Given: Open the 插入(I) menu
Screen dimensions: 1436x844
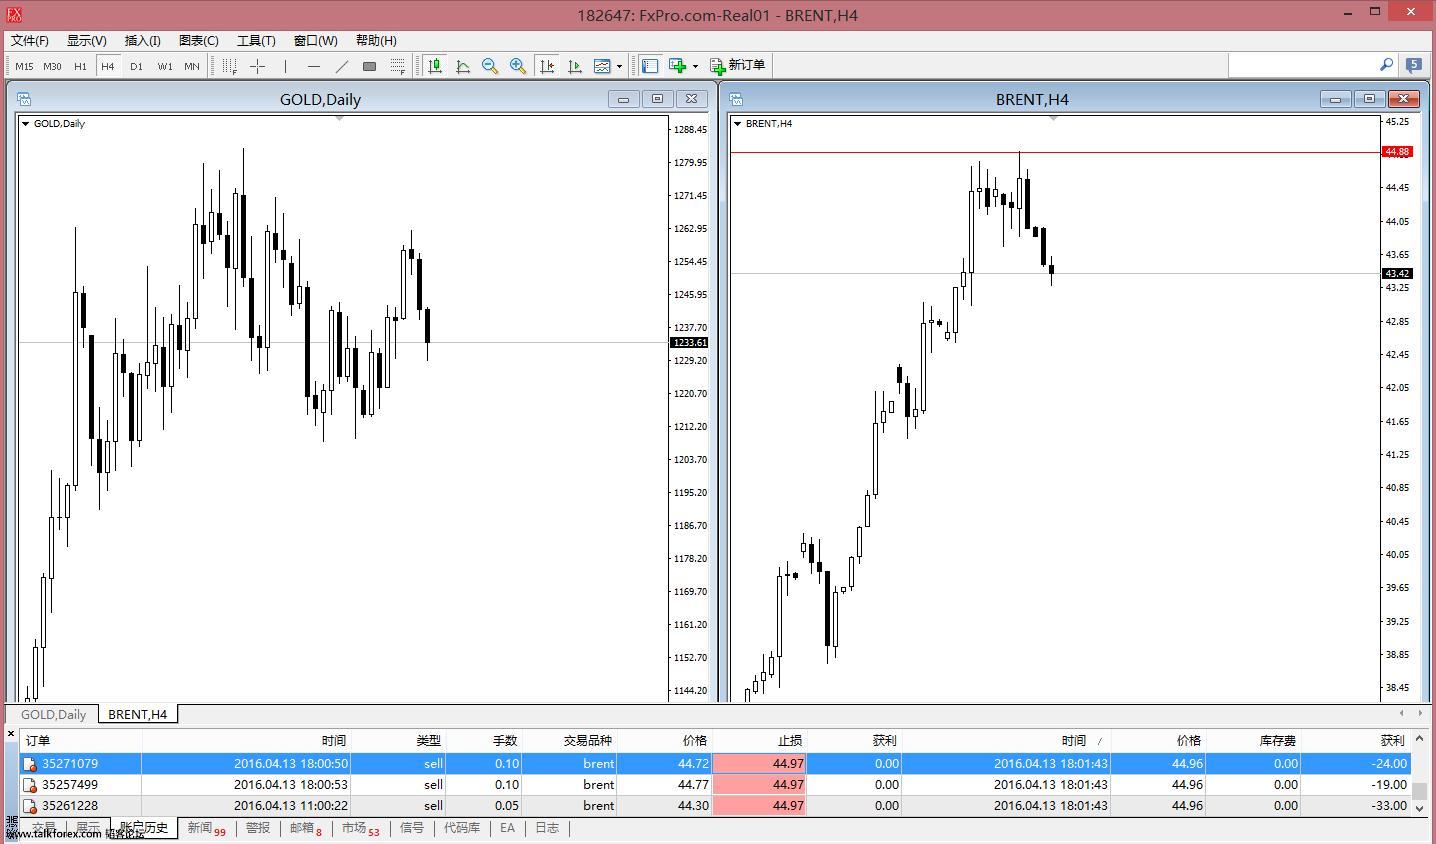Looking at the screenshot, I should (x=143, y=40).
